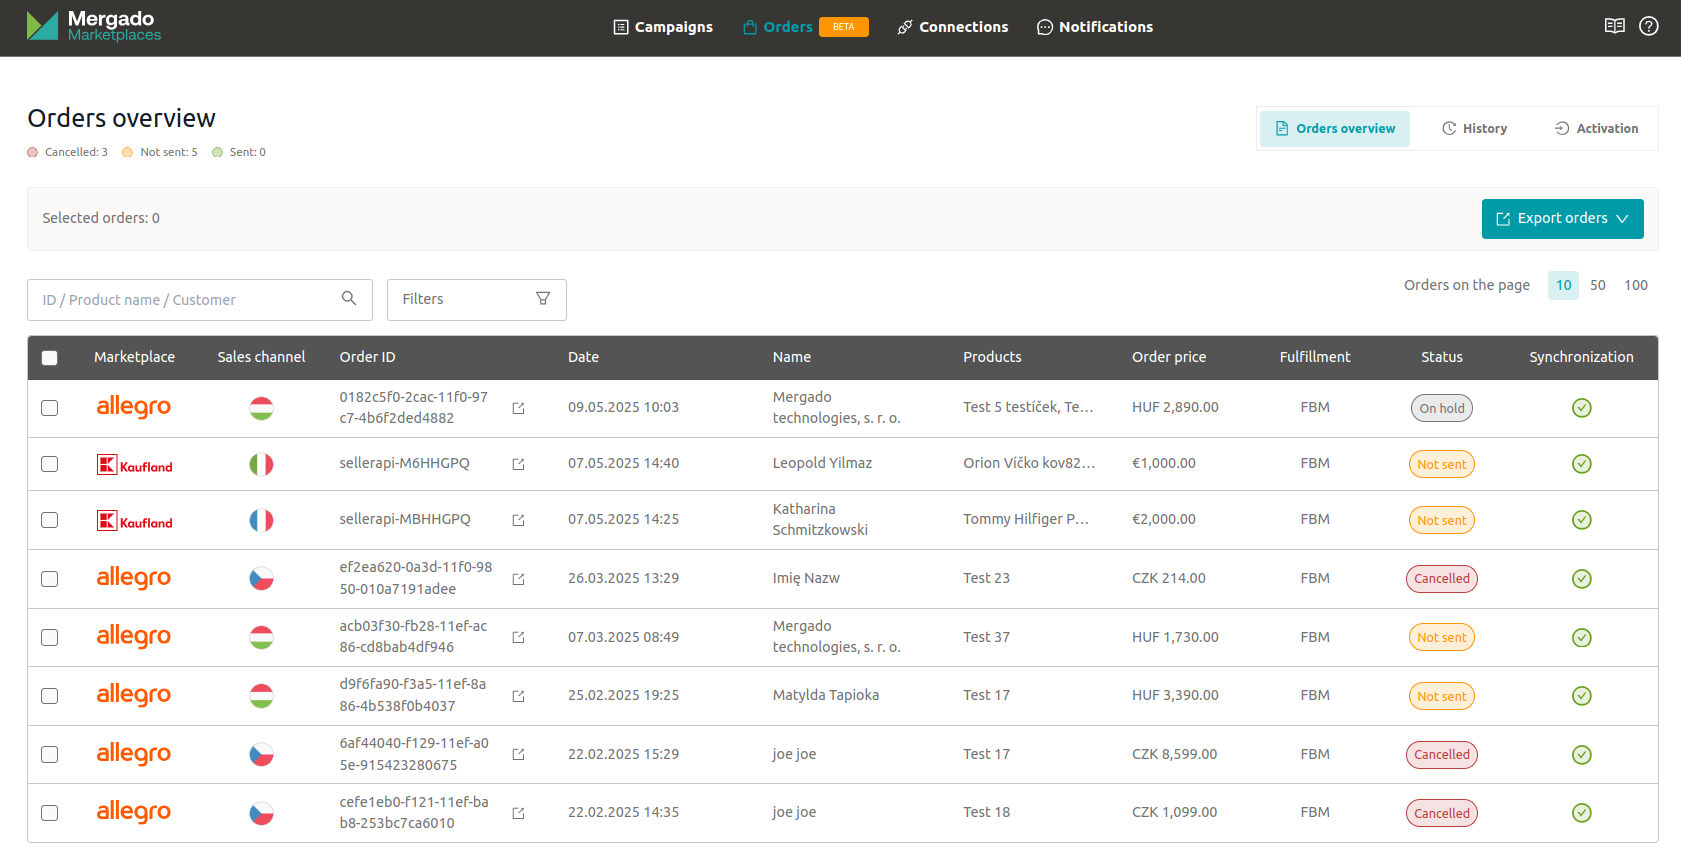This screenshot has width=1681, height=863.
Task: Click the BETA badge next to Orders
Action: click(x=844, y=27)
